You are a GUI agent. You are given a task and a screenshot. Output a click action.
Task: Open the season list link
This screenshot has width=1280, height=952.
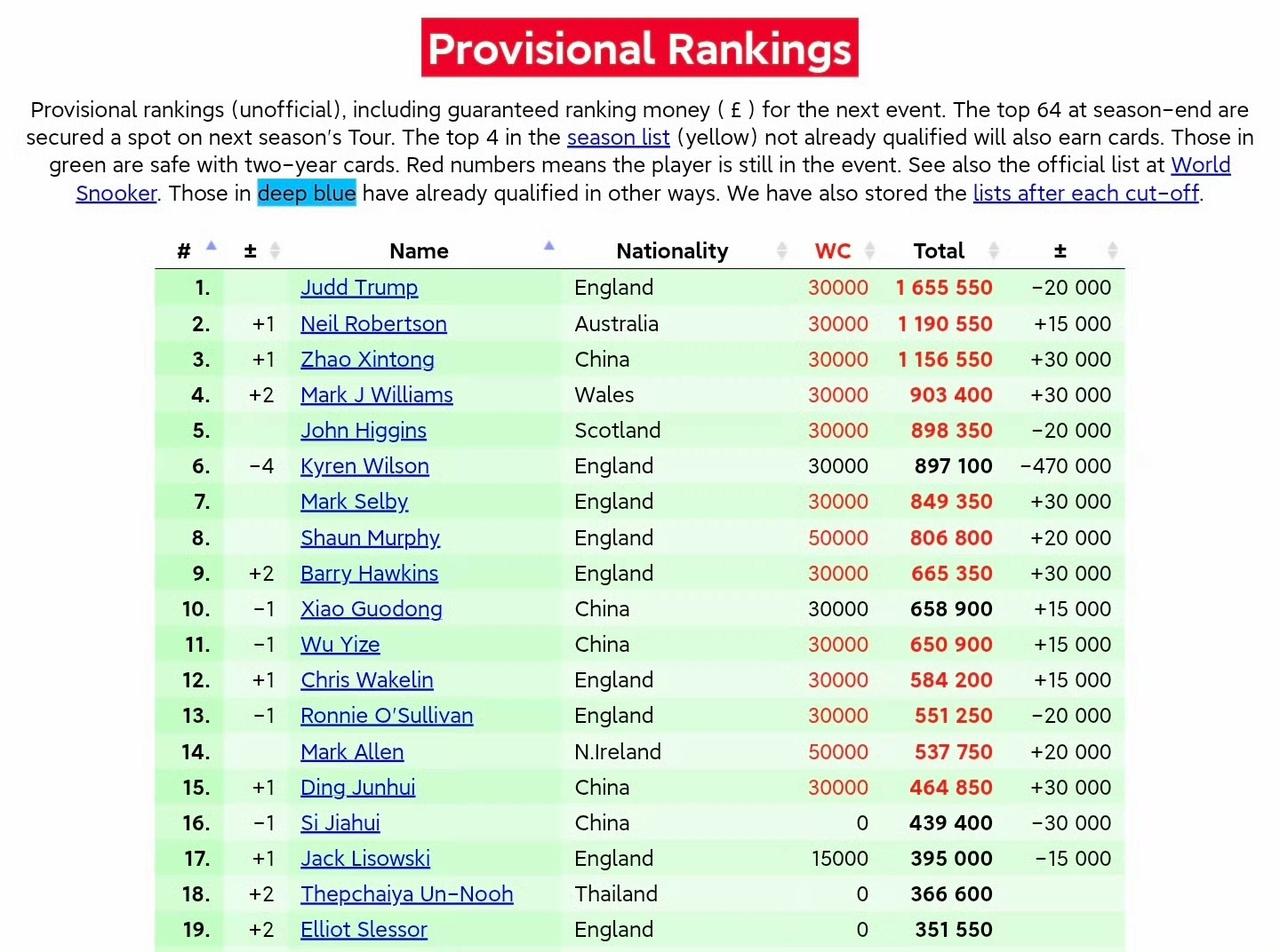point(618,137)
